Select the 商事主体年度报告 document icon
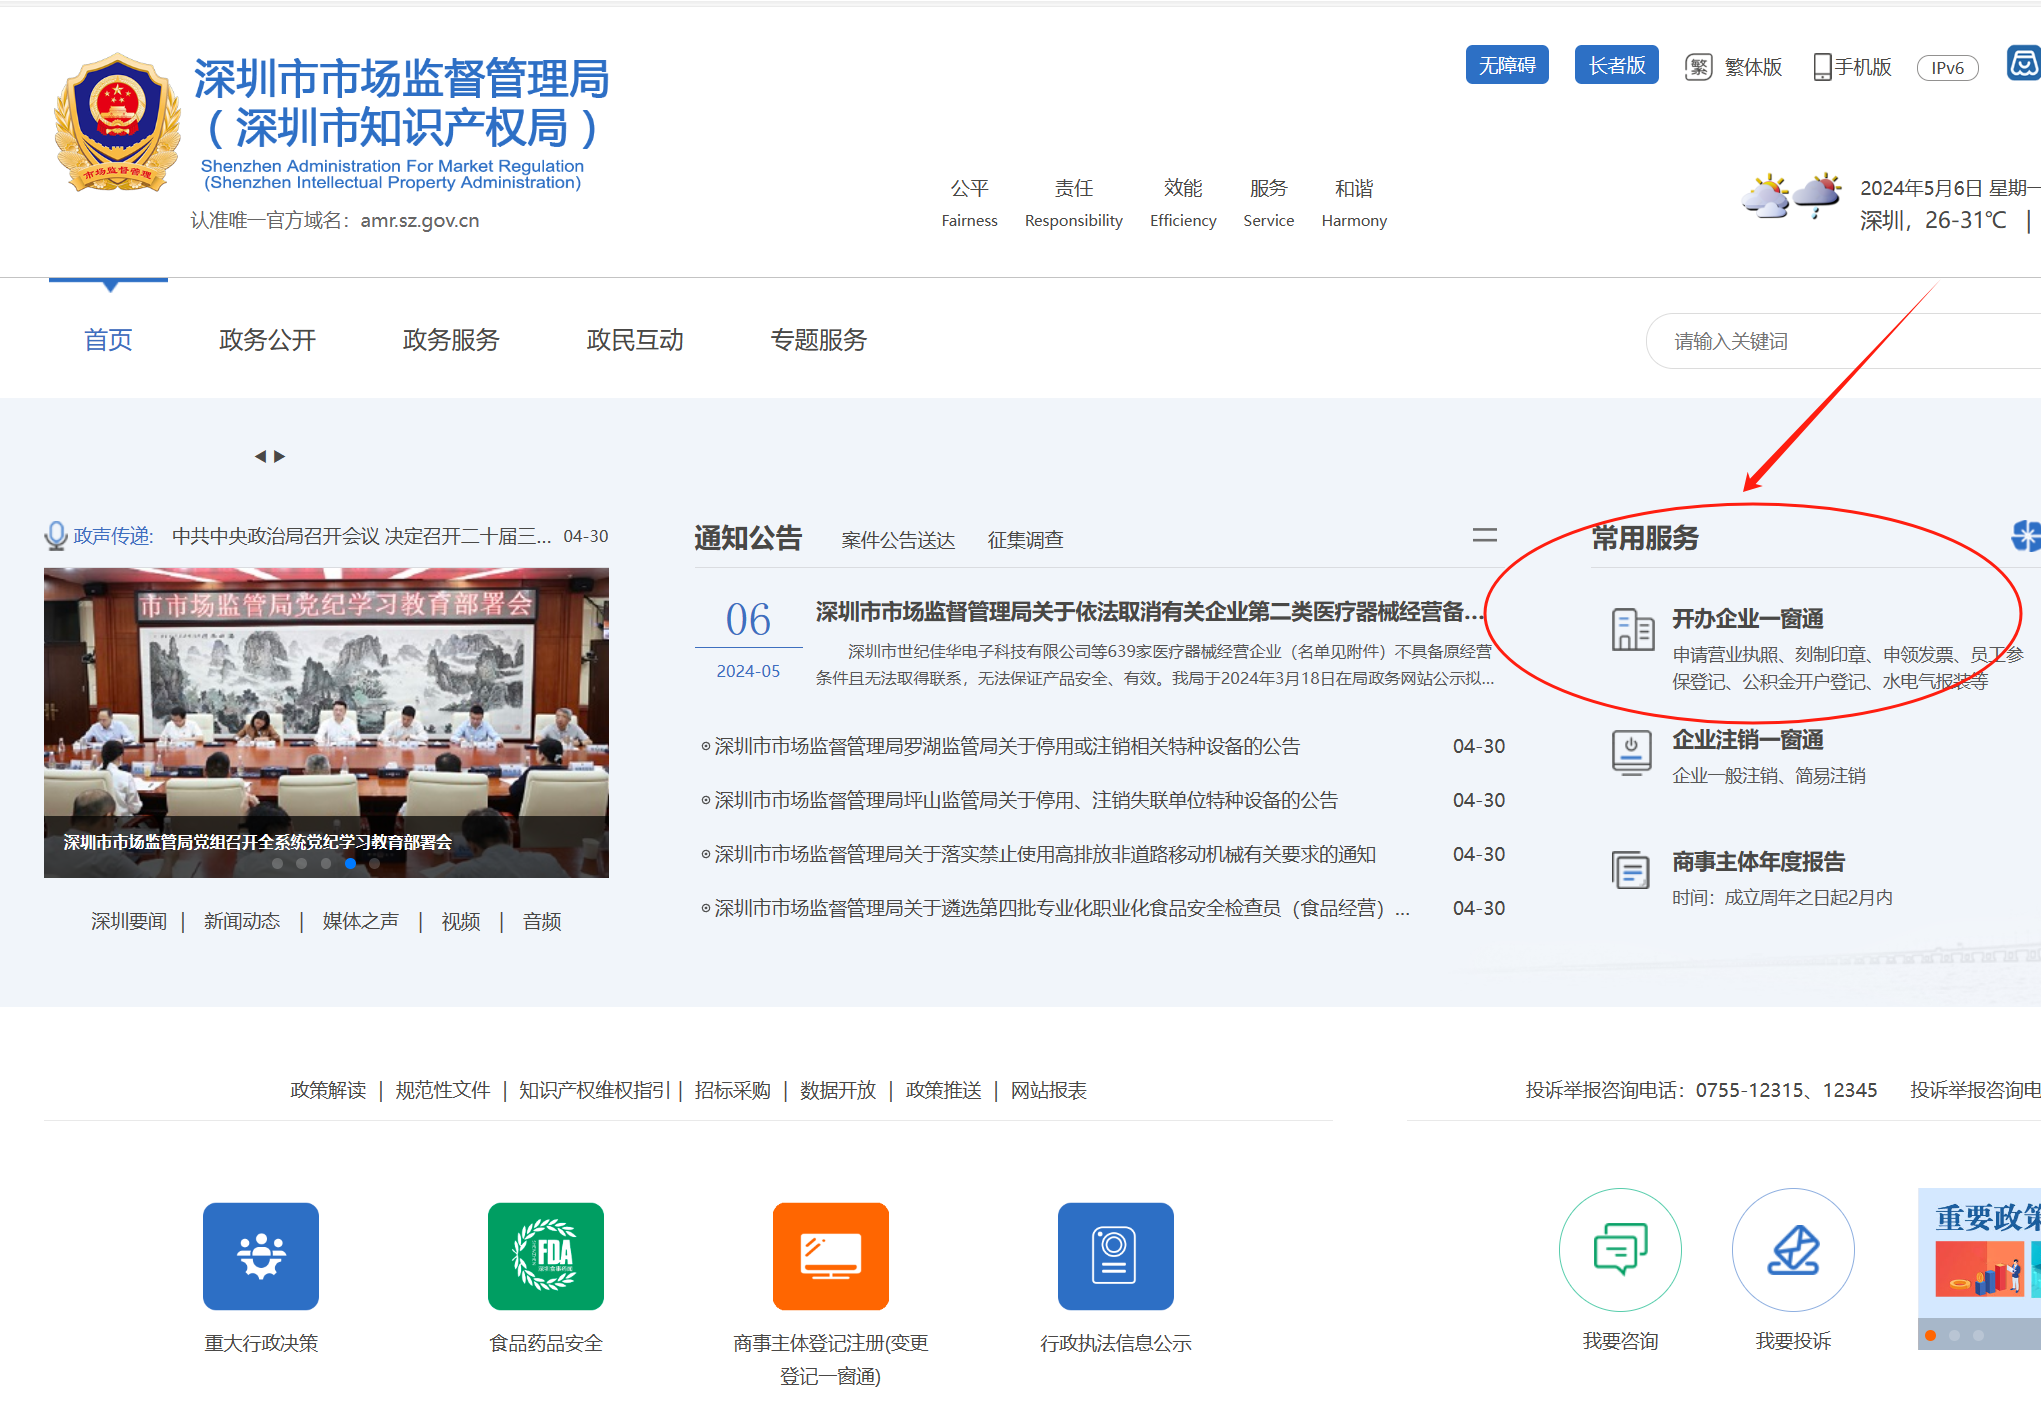This screenshot has width=2041, height=1416. [1631, 869]
